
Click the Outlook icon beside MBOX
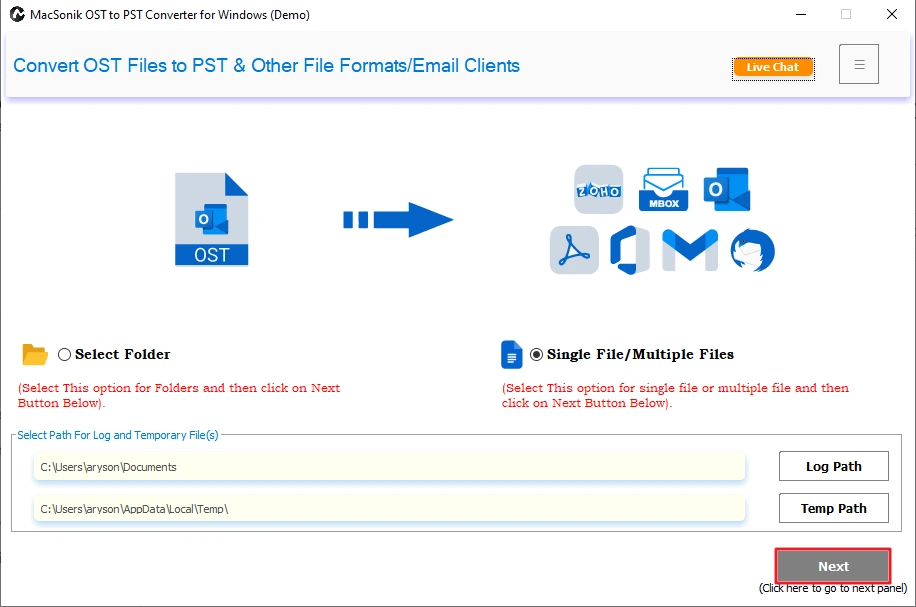click(x=726, y=189)
